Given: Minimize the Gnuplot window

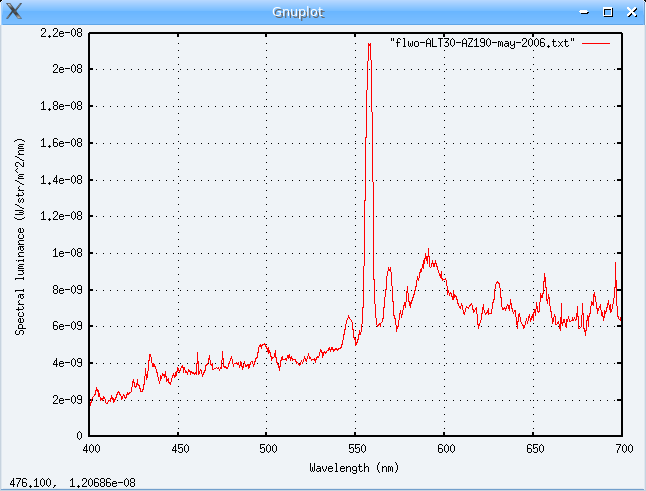Looking at the screenshot, I should coord(586,12).
